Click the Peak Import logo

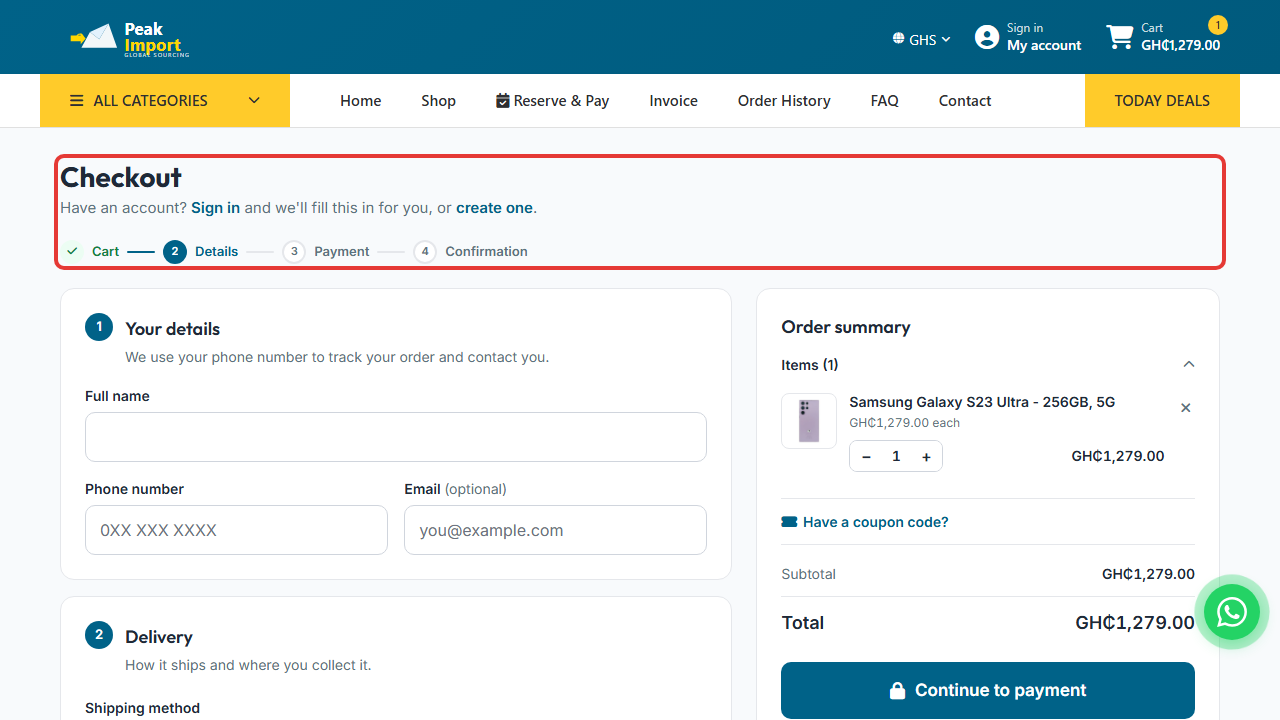click(130, 38)
